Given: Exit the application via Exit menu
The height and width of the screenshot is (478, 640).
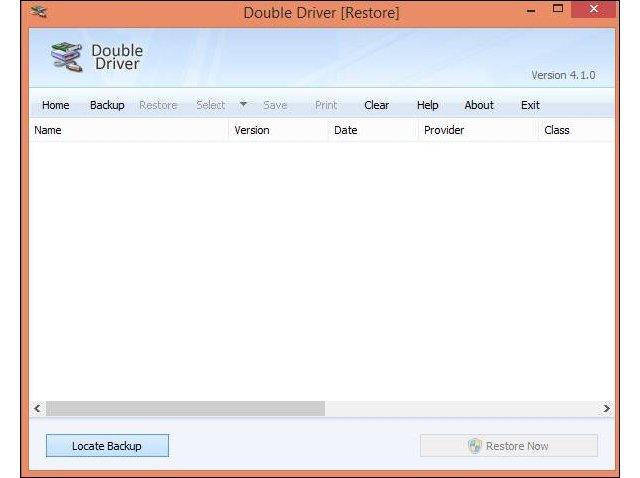Looking at the screenshot, I should coord(530,105).
